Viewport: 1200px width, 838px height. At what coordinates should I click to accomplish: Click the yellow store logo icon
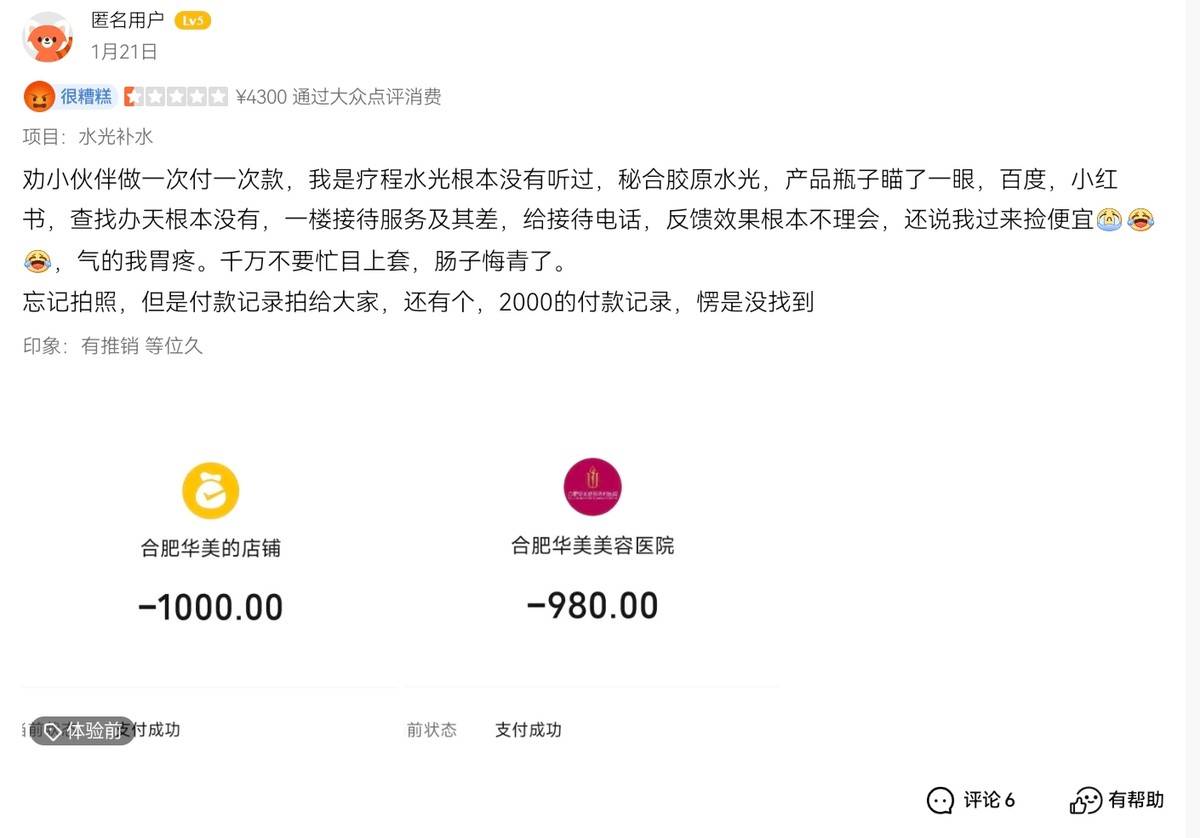[210, 490]
